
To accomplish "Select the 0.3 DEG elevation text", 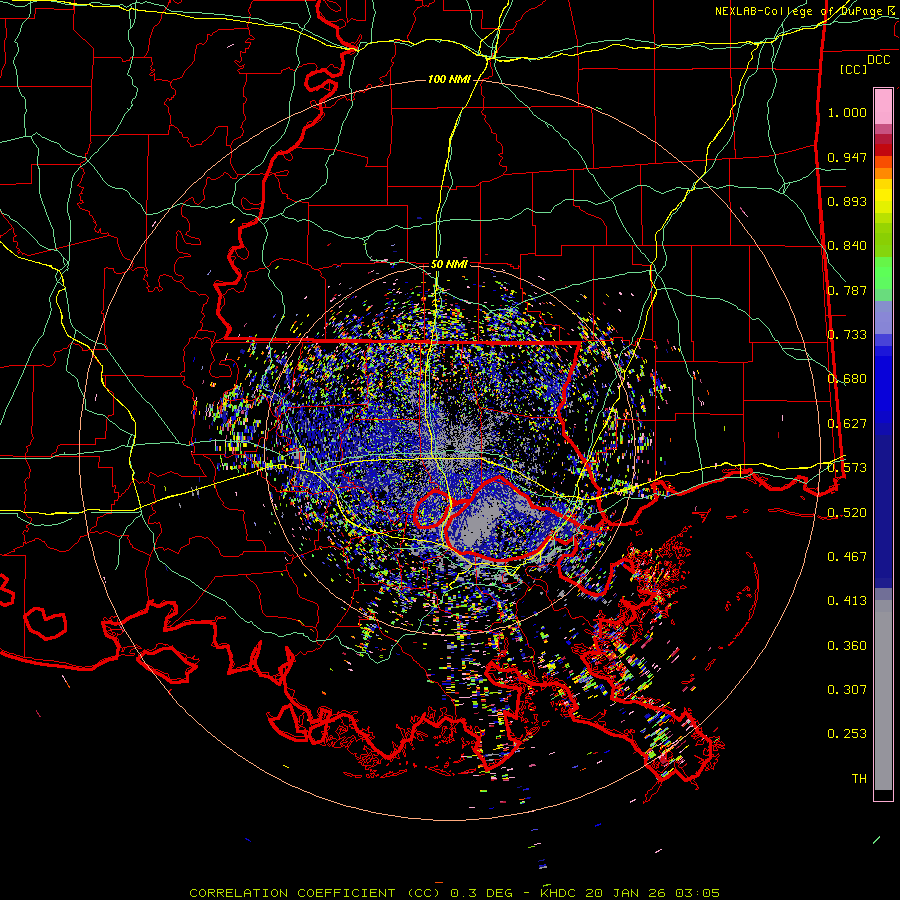I will [x=481, y=893].
